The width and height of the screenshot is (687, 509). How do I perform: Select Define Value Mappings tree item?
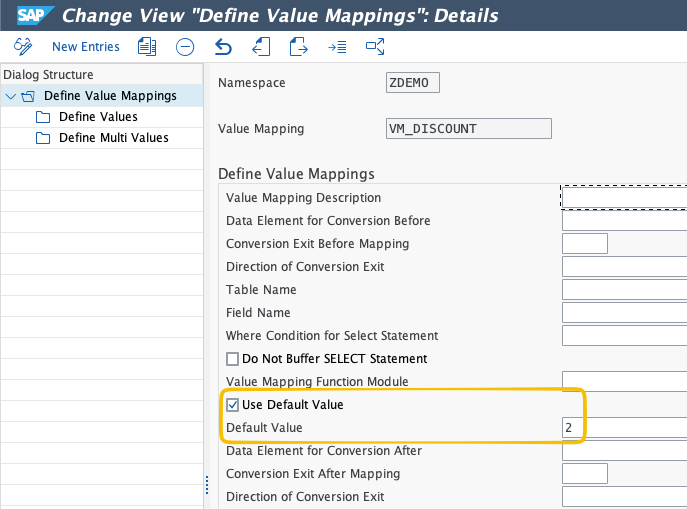coord(110,96)
